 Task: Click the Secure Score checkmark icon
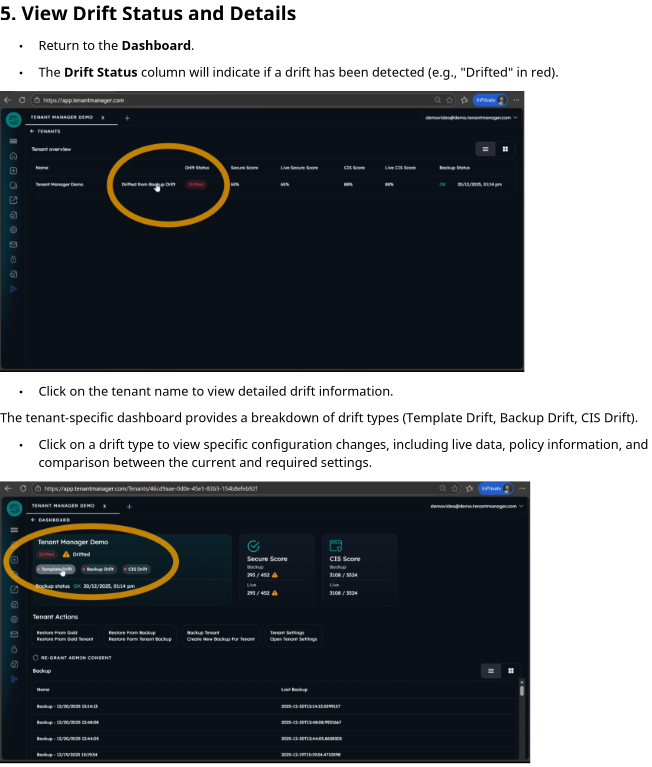tap(253, 546)
